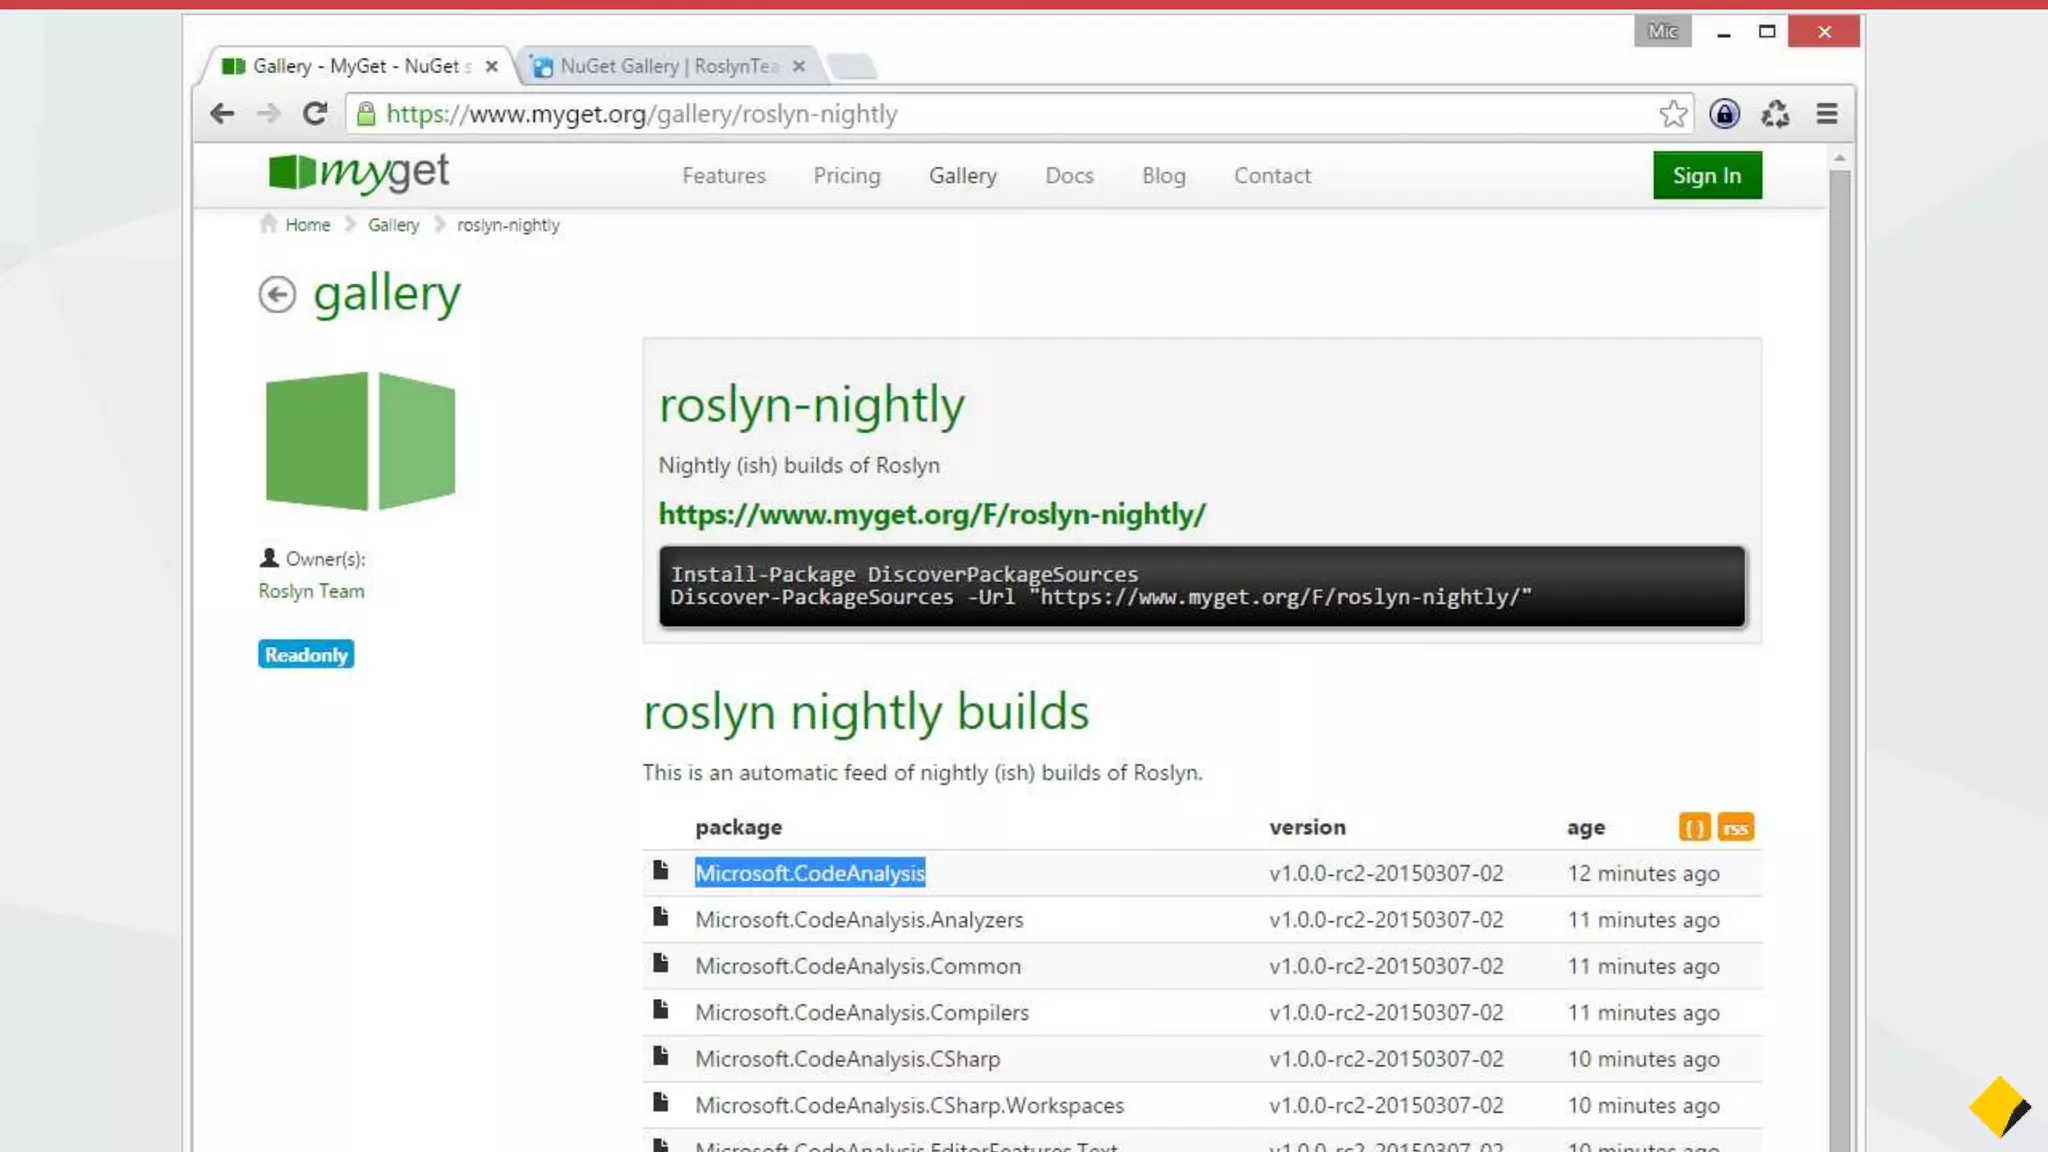The width and height of the screenshot is (2048, 1152).
Task: Open the JSON feed orange braces icon
Action: [x=1694, y=827]
